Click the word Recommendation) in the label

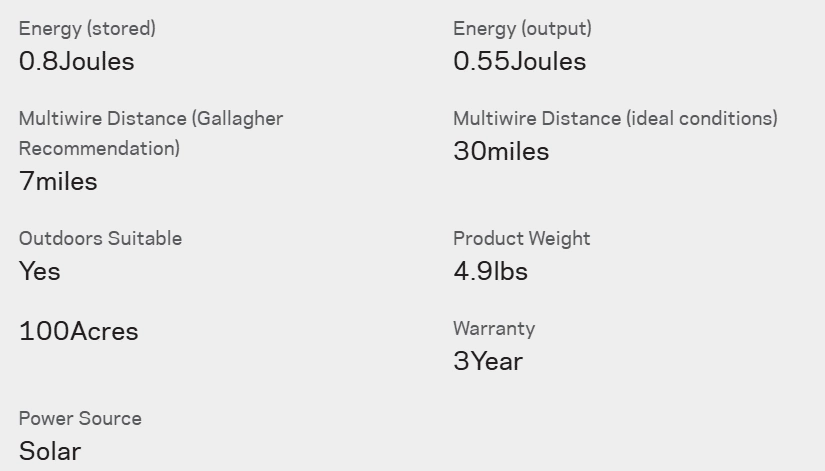tap(99, 148)
